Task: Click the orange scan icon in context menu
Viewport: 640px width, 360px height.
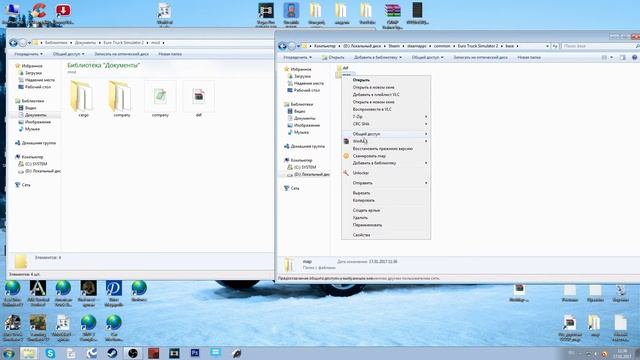Action: 346,156
